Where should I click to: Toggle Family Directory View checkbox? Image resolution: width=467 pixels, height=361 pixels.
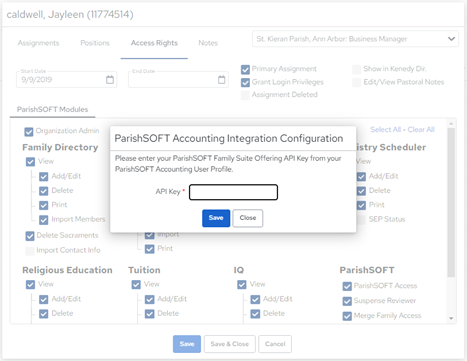[x=30, y=162]
